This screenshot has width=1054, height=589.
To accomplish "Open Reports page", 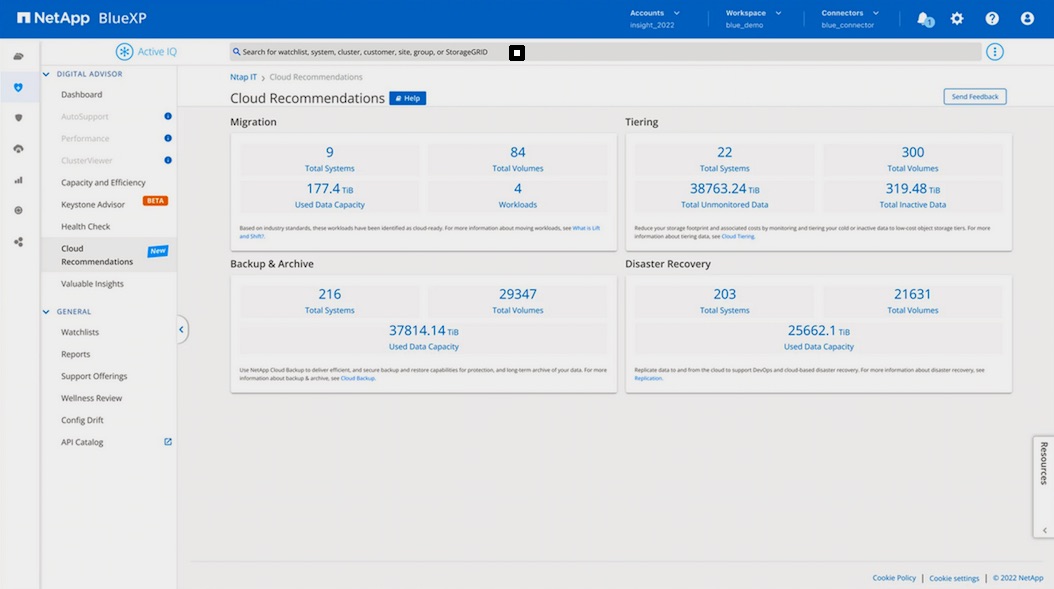I will [76, 354].
